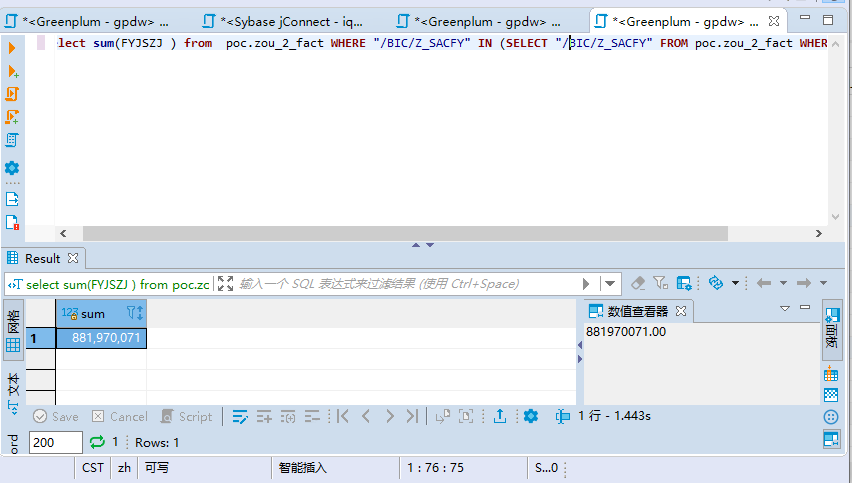Run script with separate tabs icon

tap(12, 117)
